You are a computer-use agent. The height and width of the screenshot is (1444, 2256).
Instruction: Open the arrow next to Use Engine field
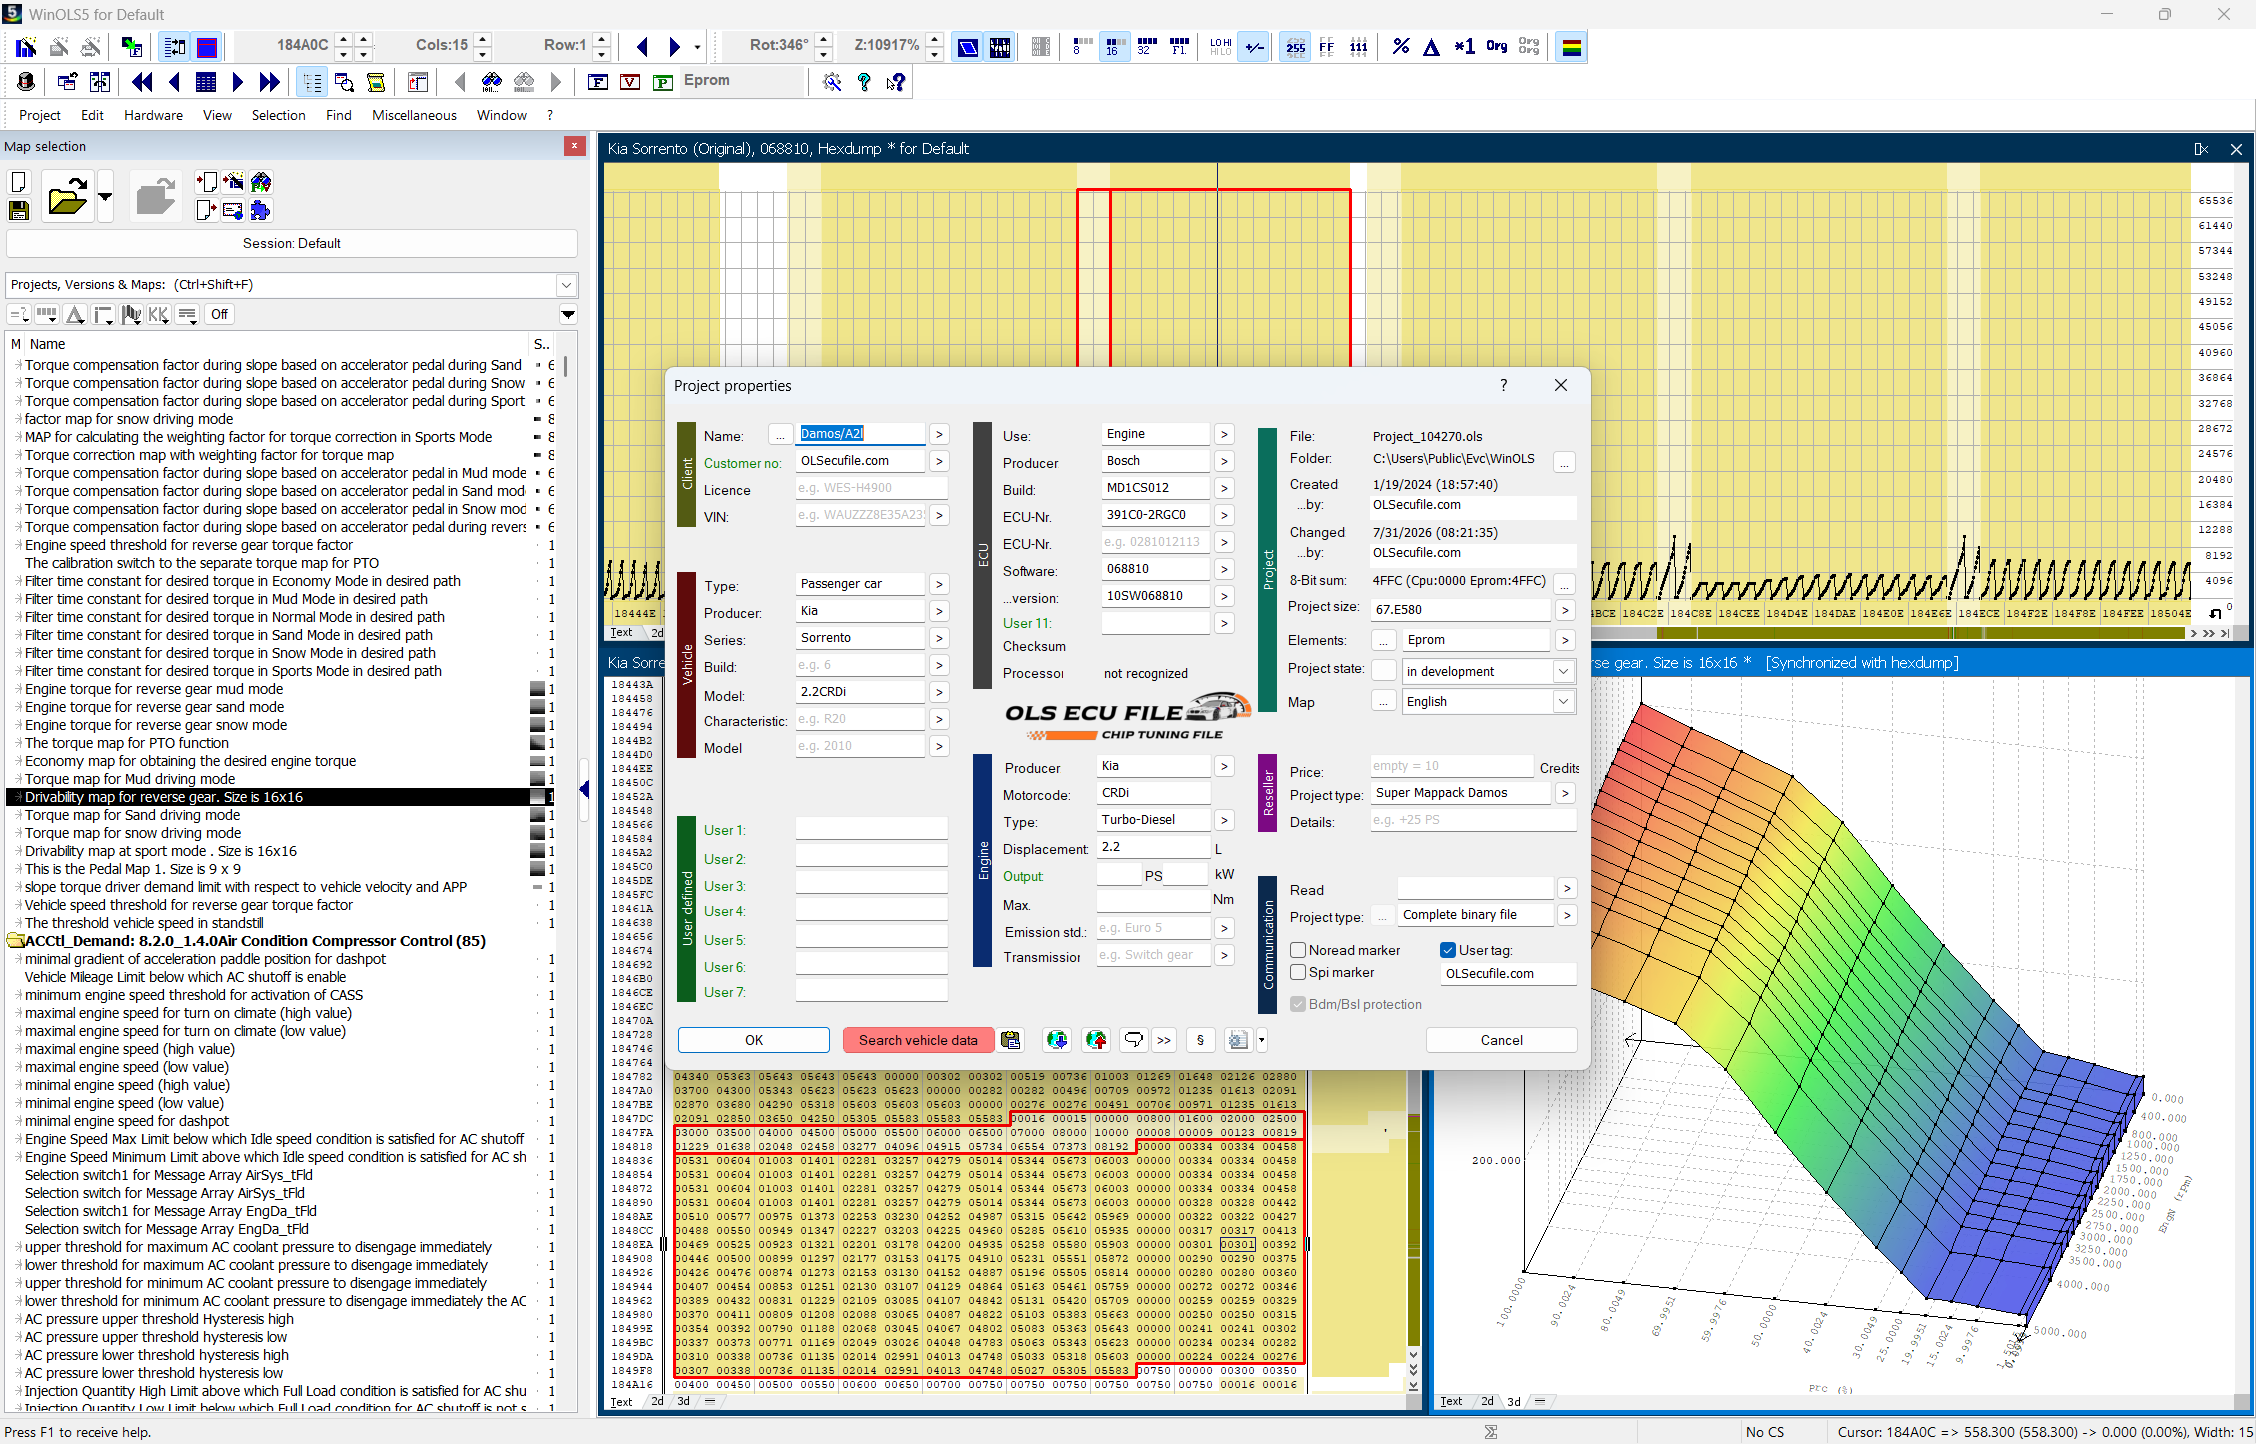(1224, 434)
